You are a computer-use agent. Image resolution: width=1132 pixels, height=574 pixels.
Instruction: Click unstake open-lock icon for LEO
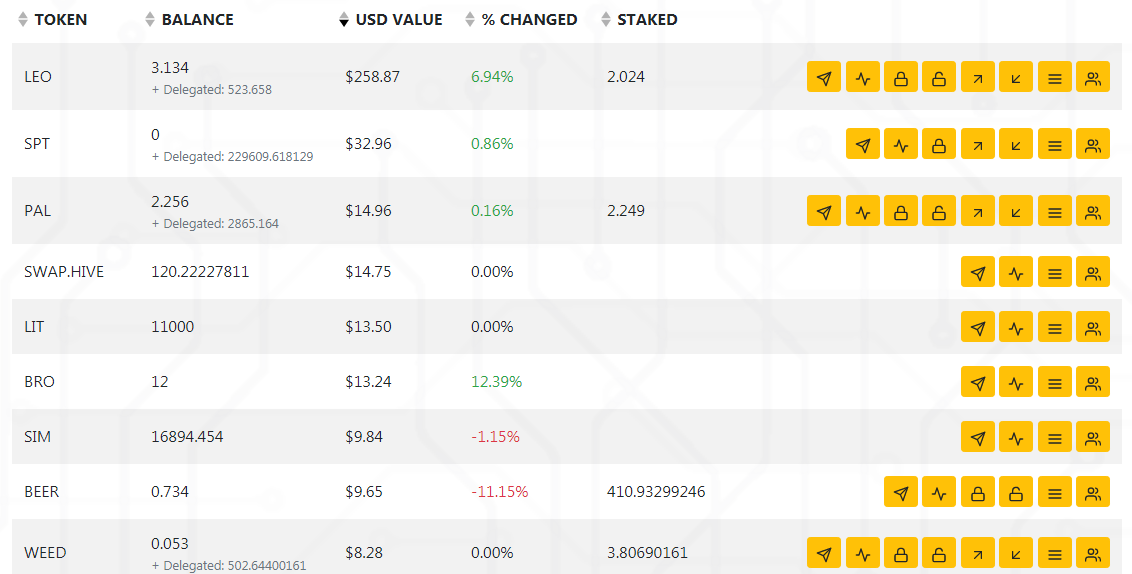pyautogui.click(x=939, y=77)
